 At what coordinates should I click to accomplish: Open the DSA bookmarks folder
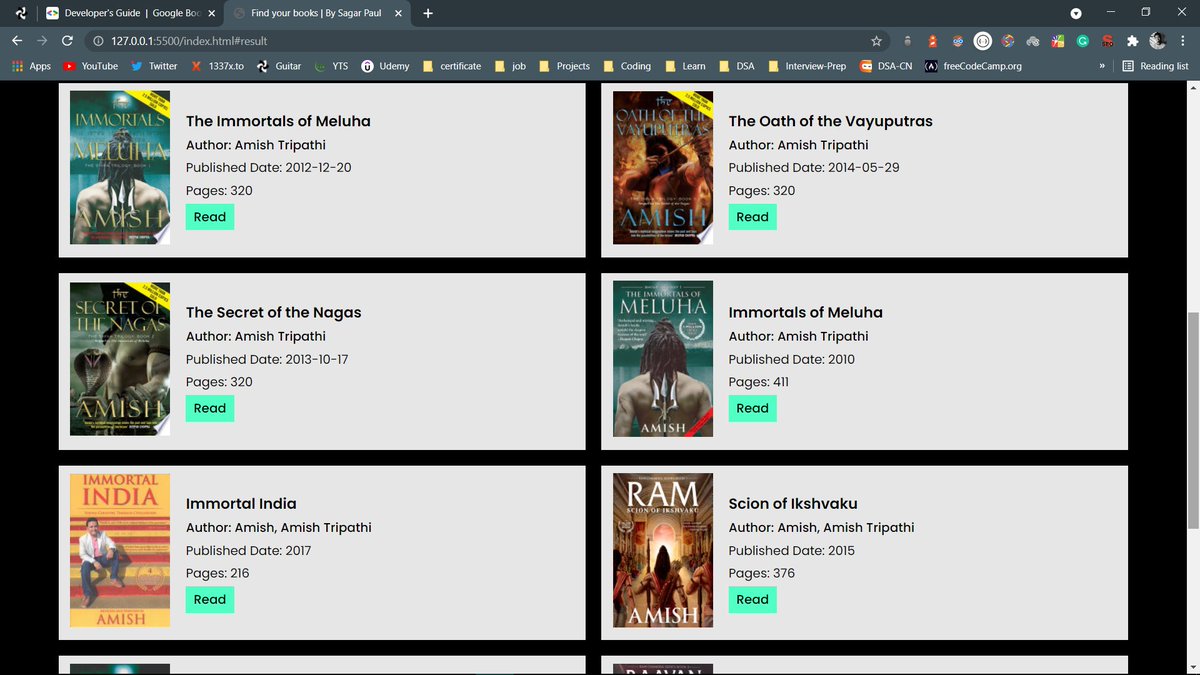(x=736, y=66)
